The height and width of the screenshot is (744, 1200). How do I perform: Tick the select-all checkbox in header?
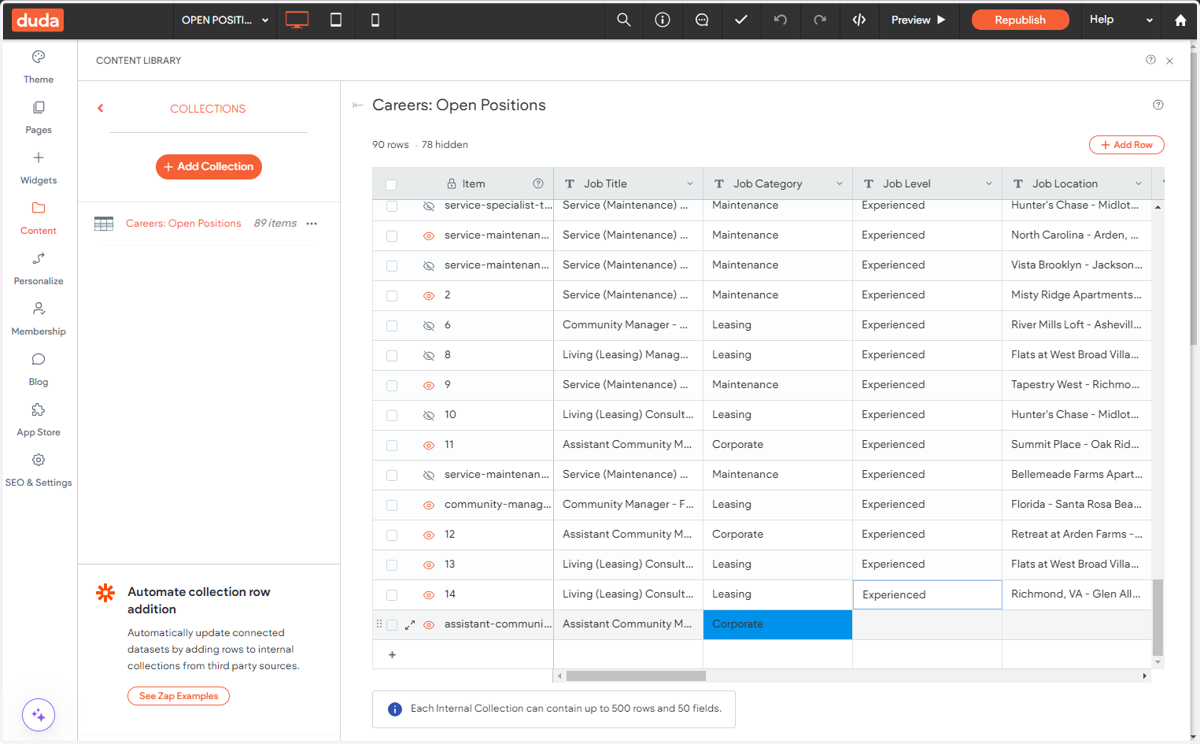pyautogui.click(x=391, y=184)
